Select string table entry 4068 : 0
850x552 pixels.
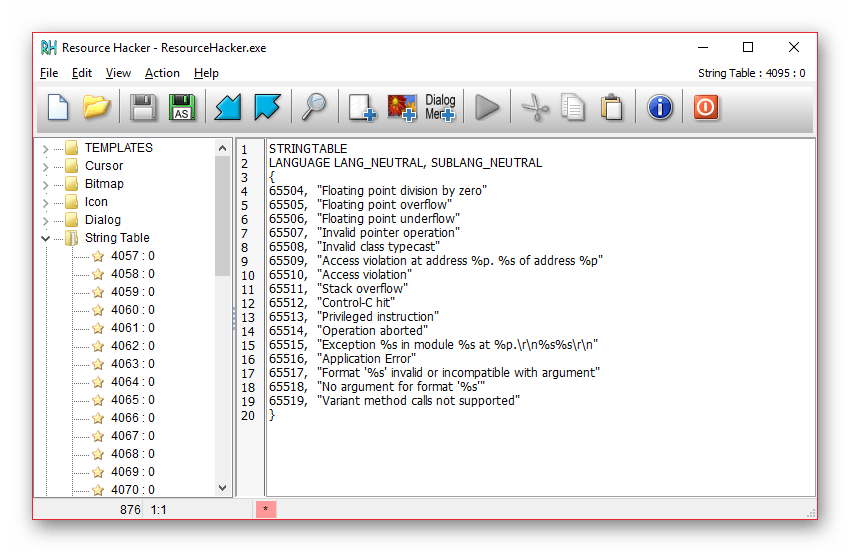point(133,453)
